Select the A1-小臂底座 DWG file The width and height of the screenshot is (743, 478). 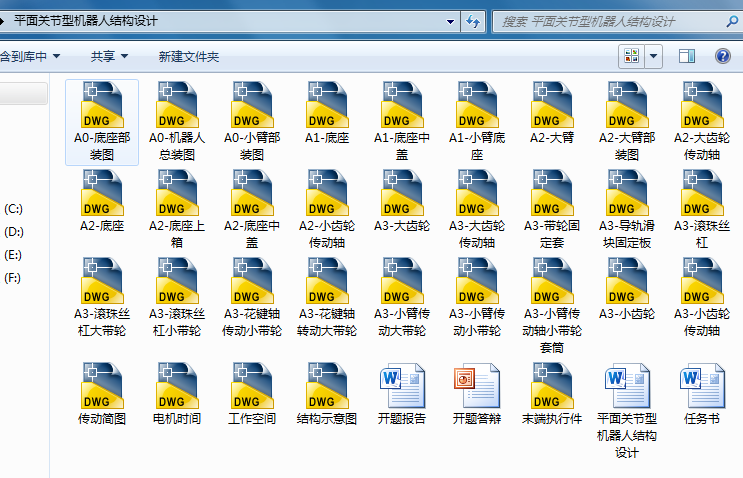click(x=477, y=121)
